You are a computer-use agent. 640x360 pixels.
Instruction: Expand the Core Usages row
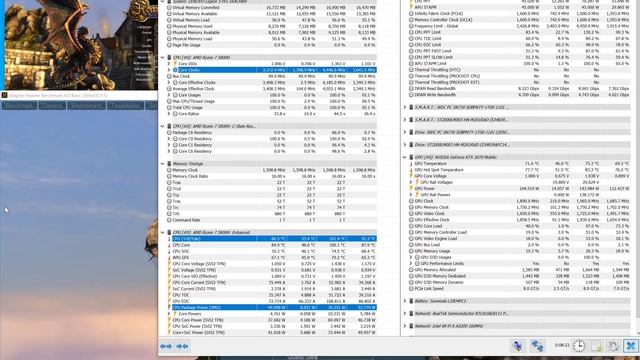coord(169,95)
